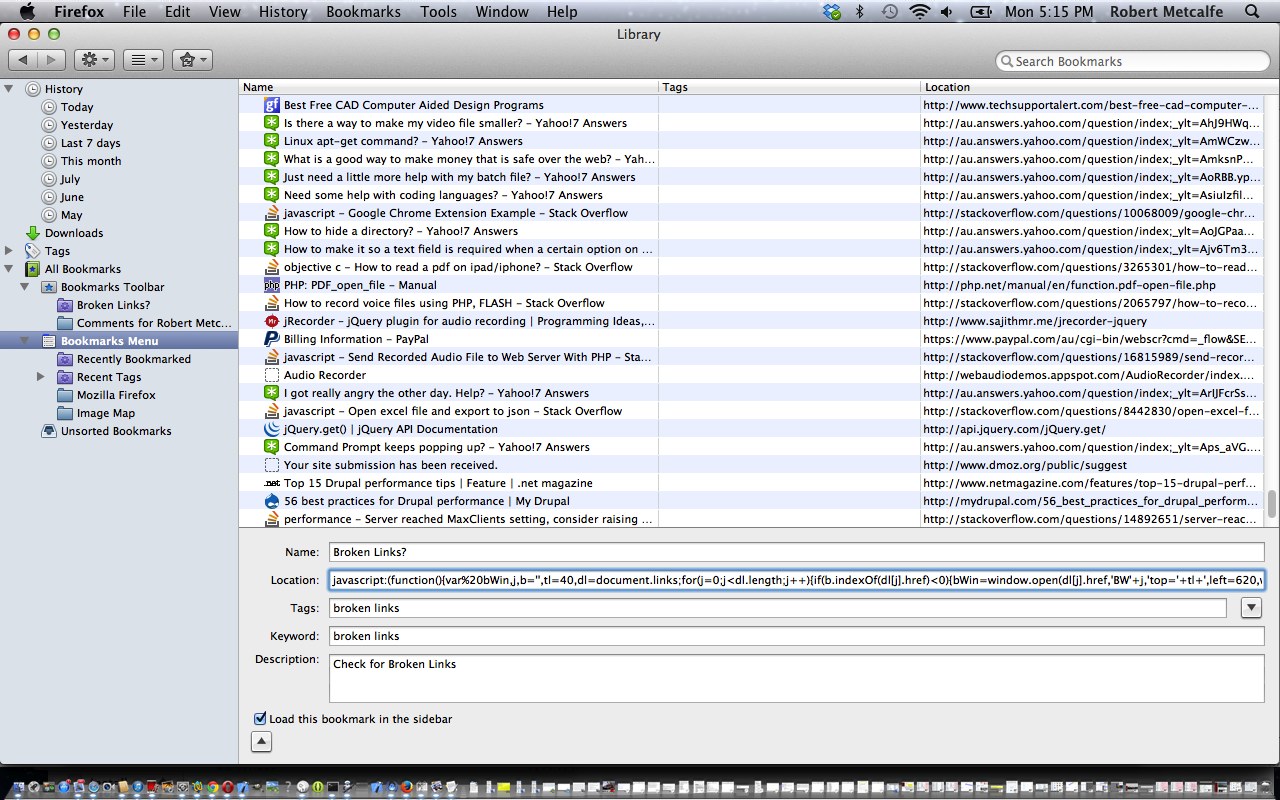Image resolution: width=1280 pixels, height=800 pixels.
Task: Open the History menu
Action: [283, 12]
